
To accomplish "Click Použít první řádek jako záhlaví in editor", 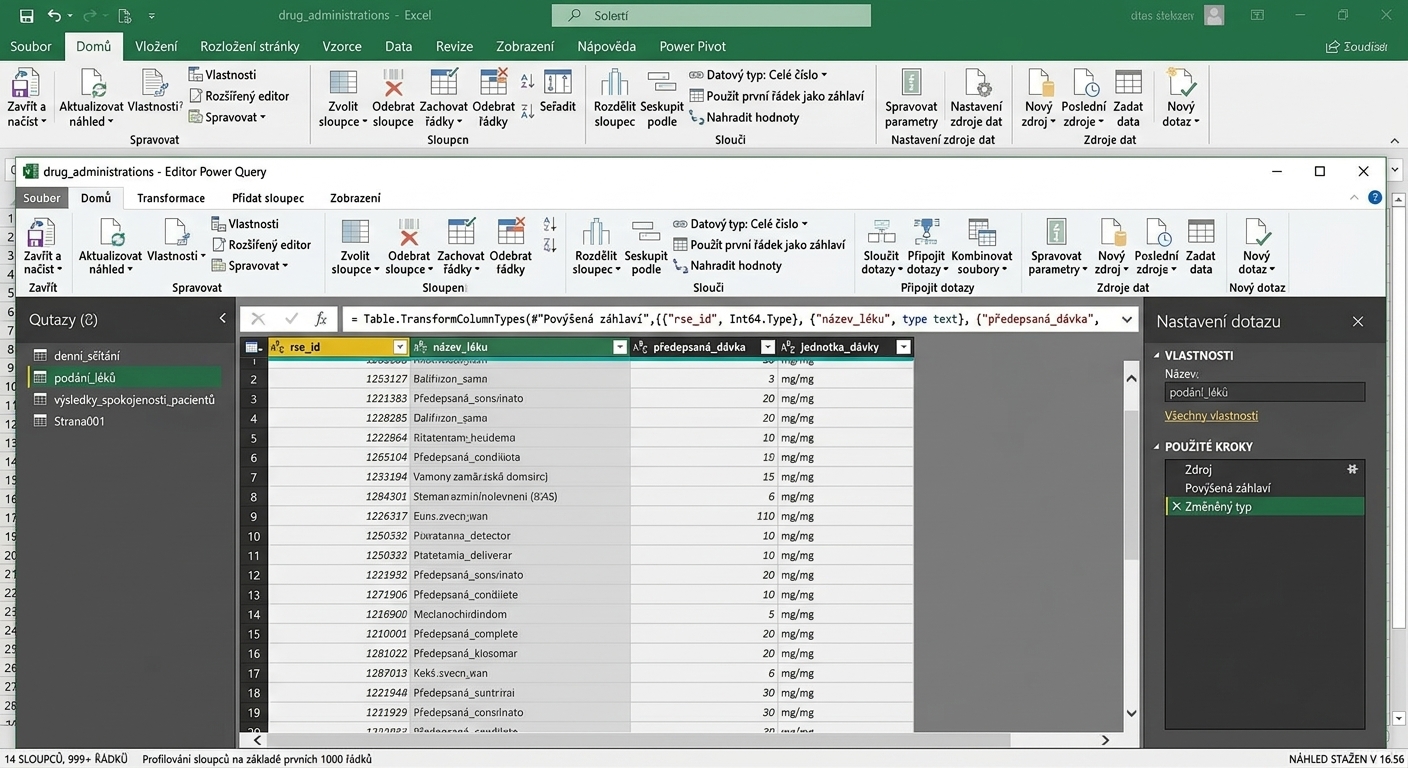I will pyautogui.click(x=759, y=244).
